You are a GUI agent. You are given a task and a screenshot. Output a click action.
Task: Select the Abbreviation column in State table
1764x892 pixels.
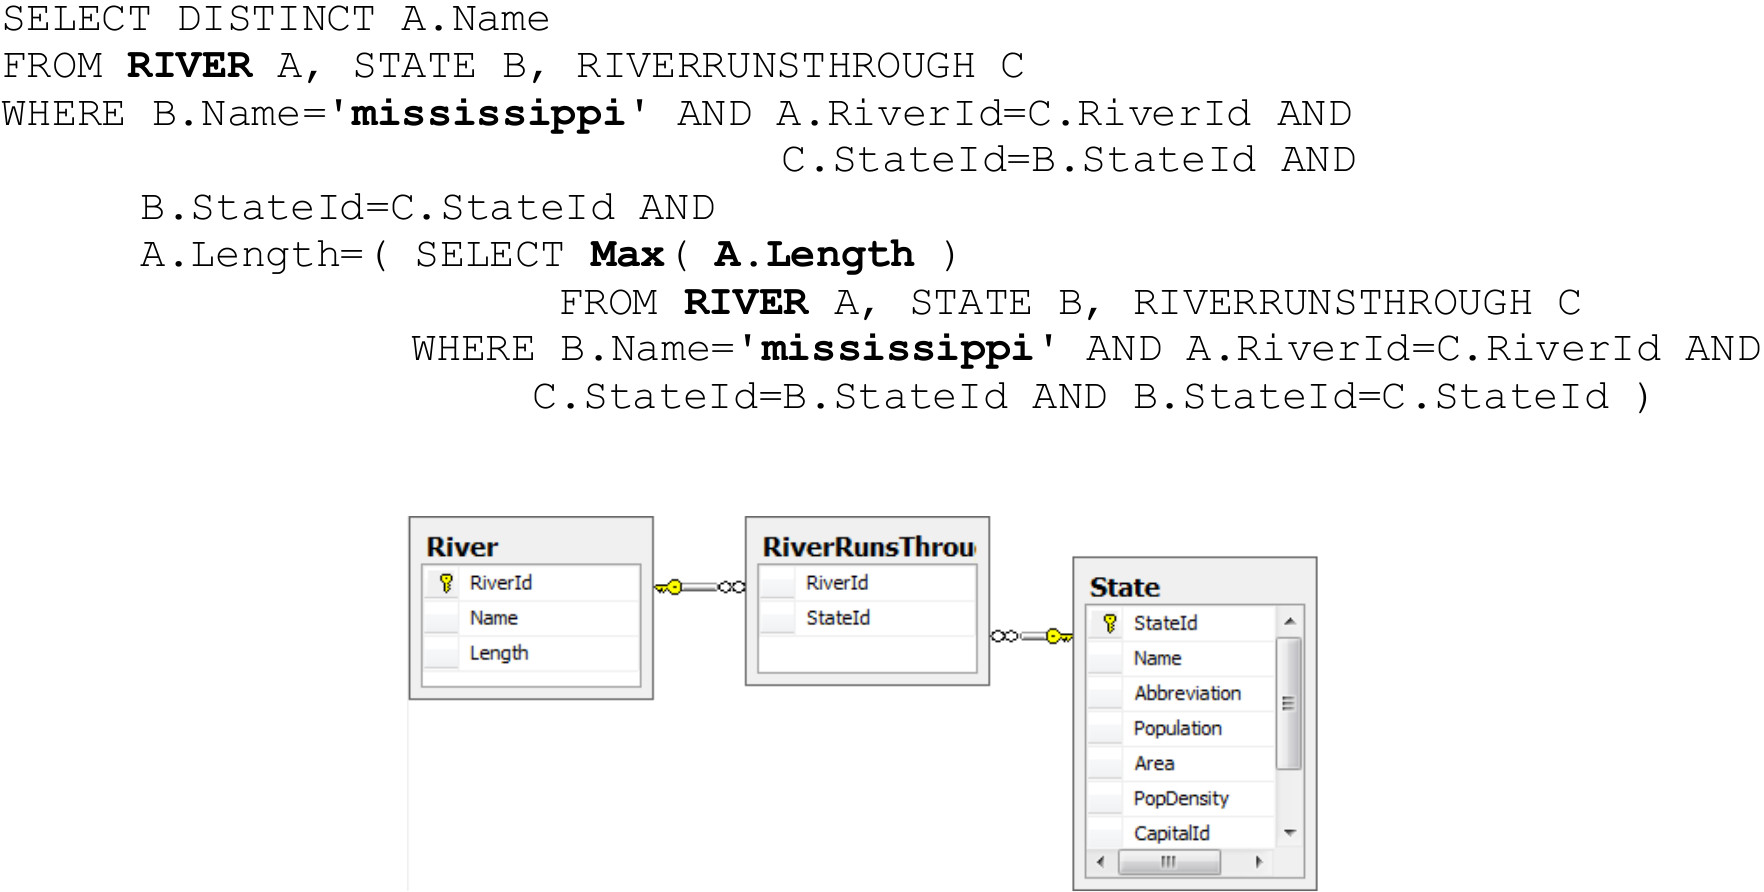pos(1187,693)
